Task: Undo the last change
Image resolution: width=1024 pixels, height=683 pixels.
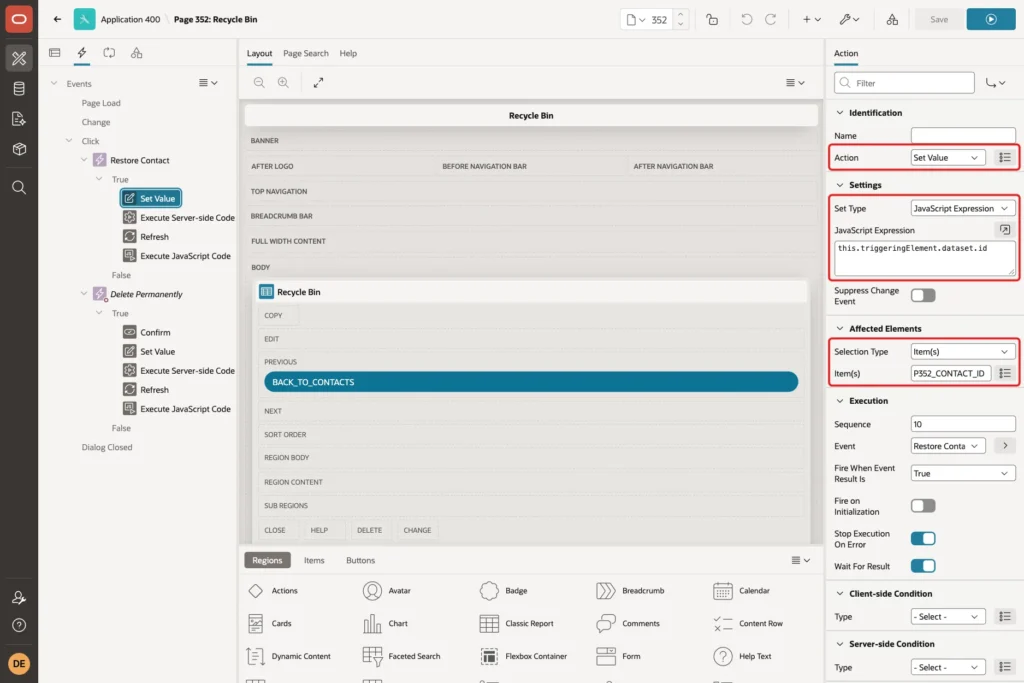Action: (746, 20)
